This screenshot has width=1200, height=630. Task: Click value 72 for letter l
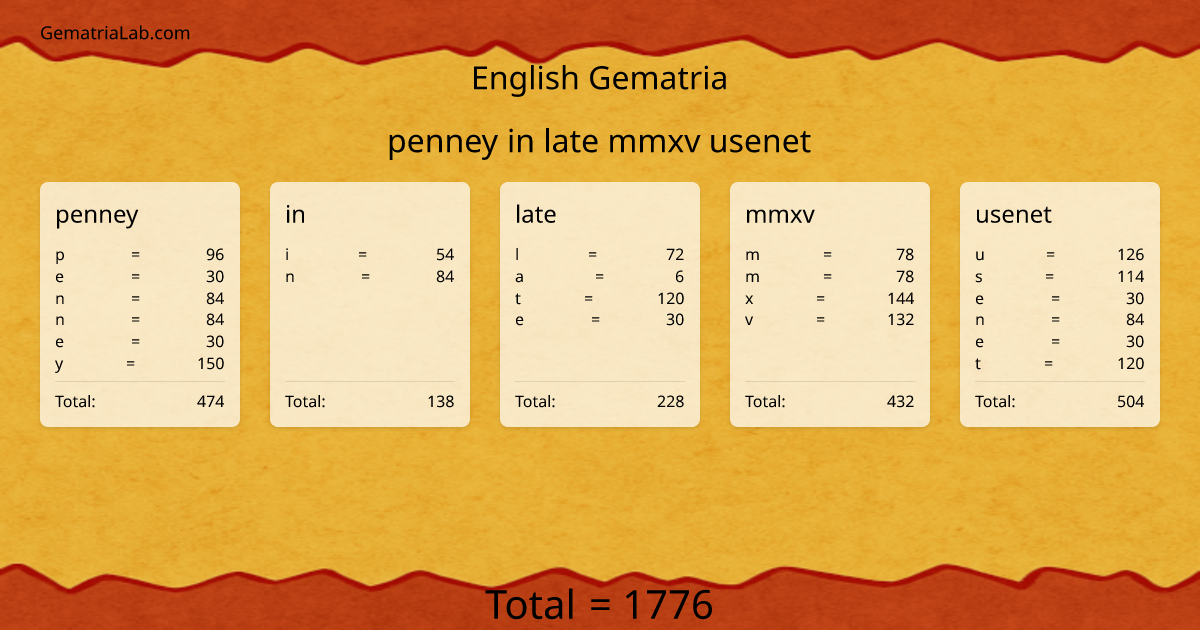(675, 255)
